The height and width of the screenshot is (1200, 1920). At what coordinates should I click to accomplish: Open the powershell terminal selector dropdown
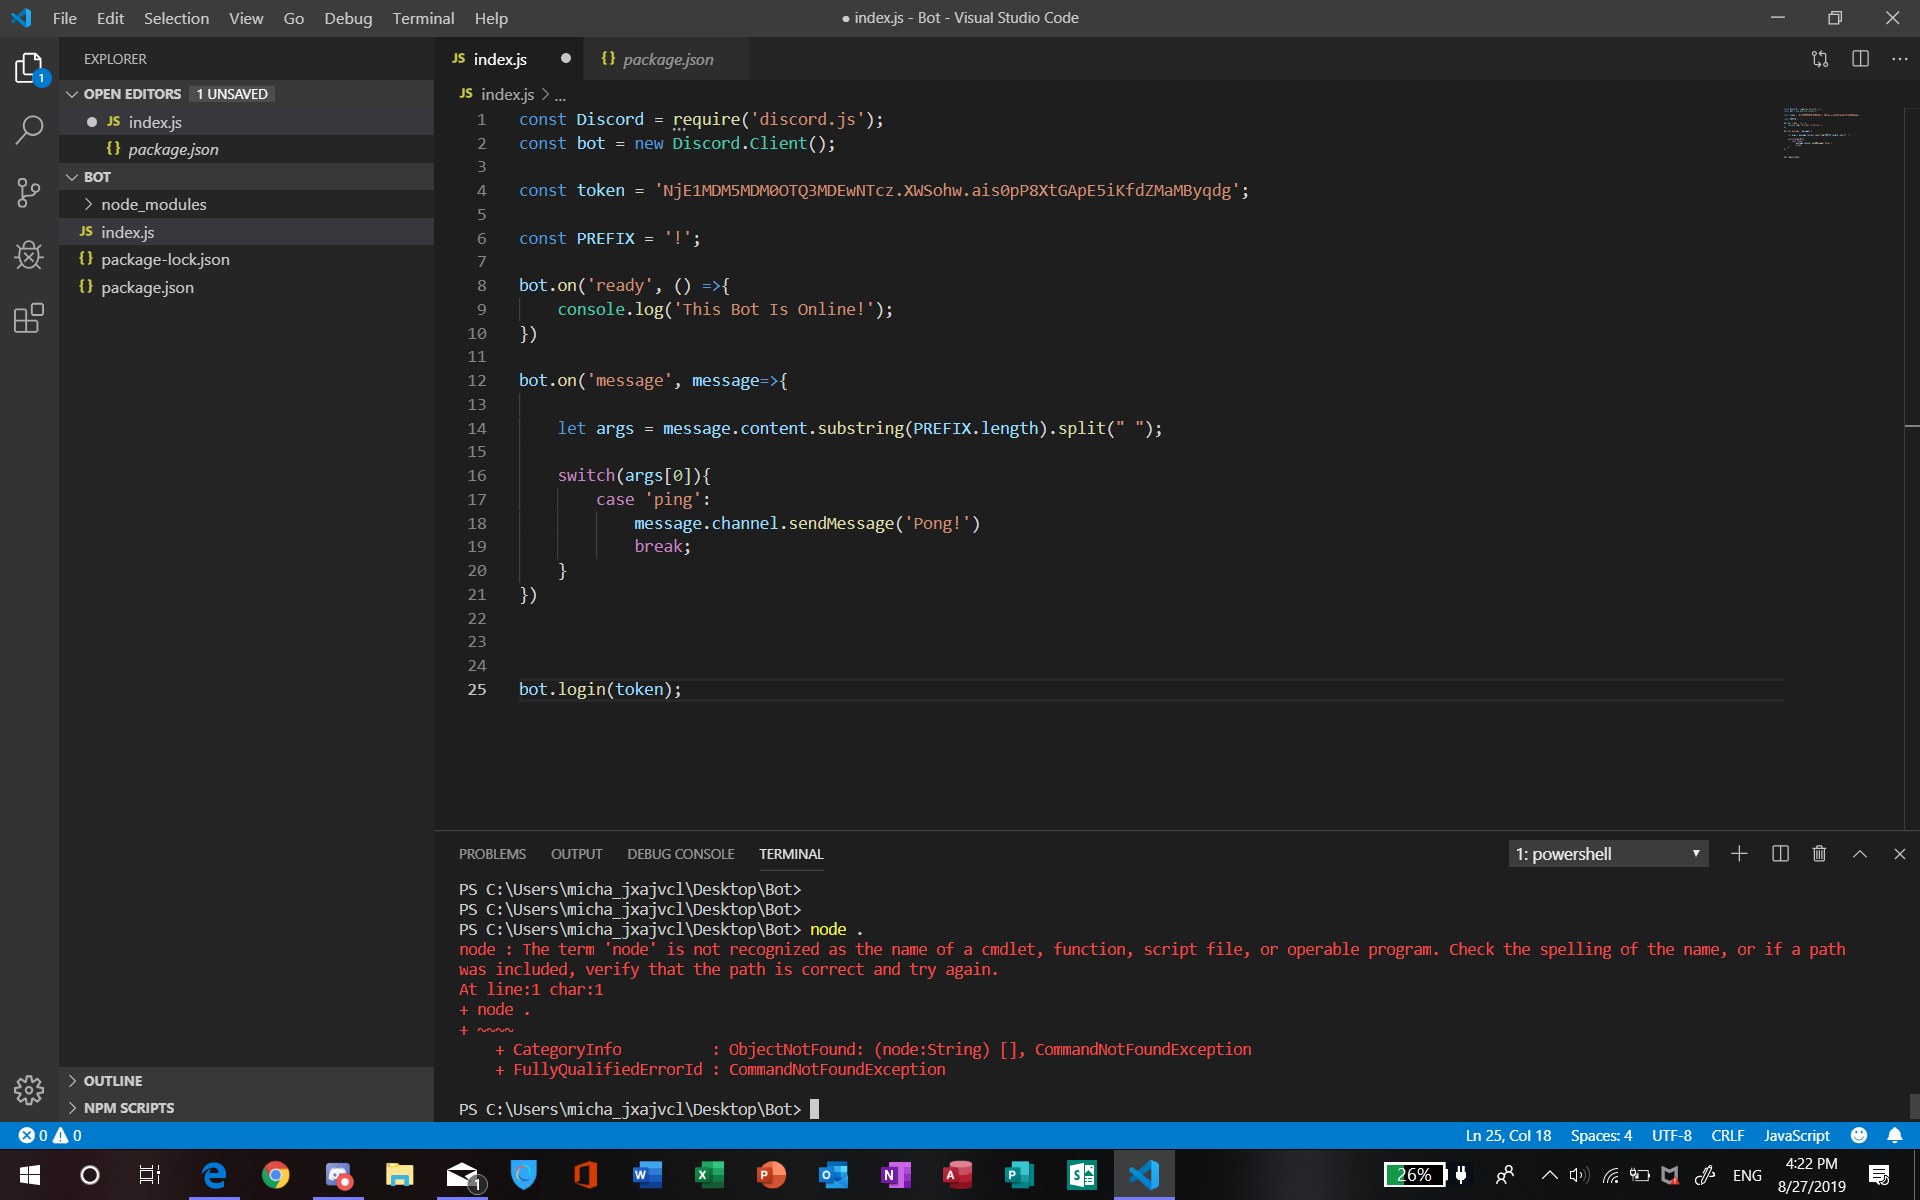click(1608, 854)
